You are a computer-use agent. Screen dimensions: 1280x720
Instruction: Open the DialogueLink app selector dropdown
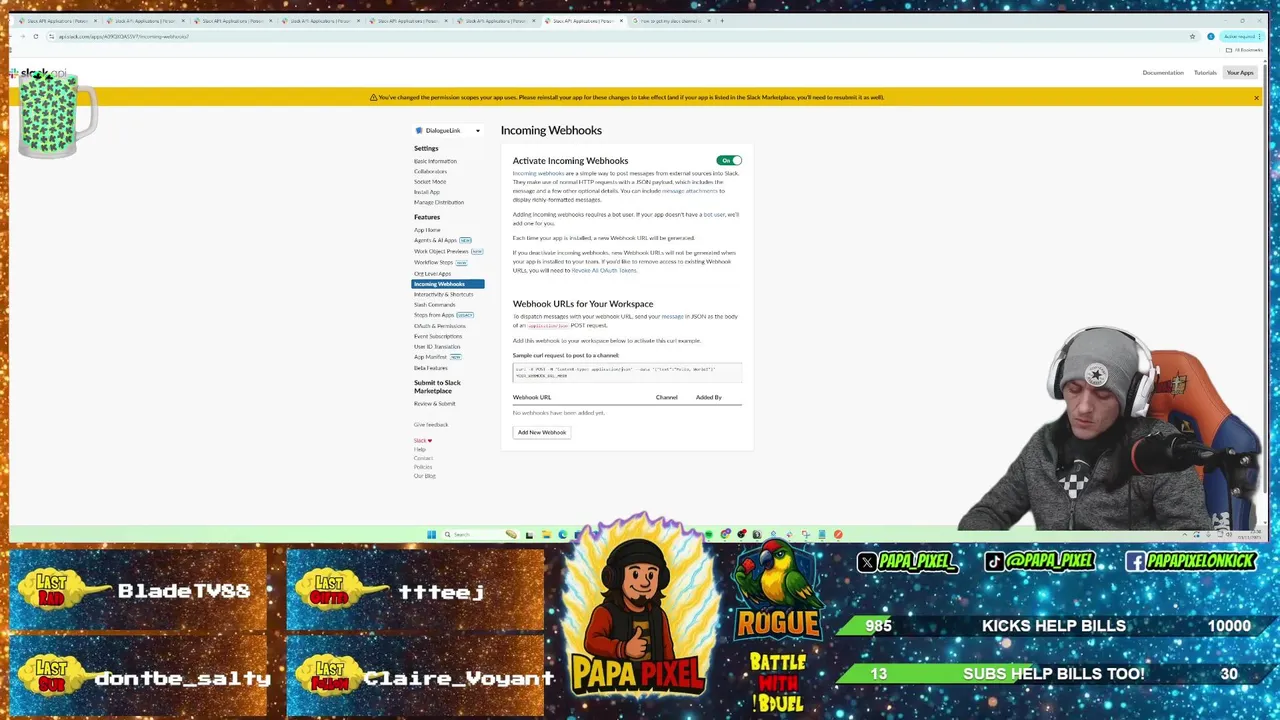[x=448, y=130]
